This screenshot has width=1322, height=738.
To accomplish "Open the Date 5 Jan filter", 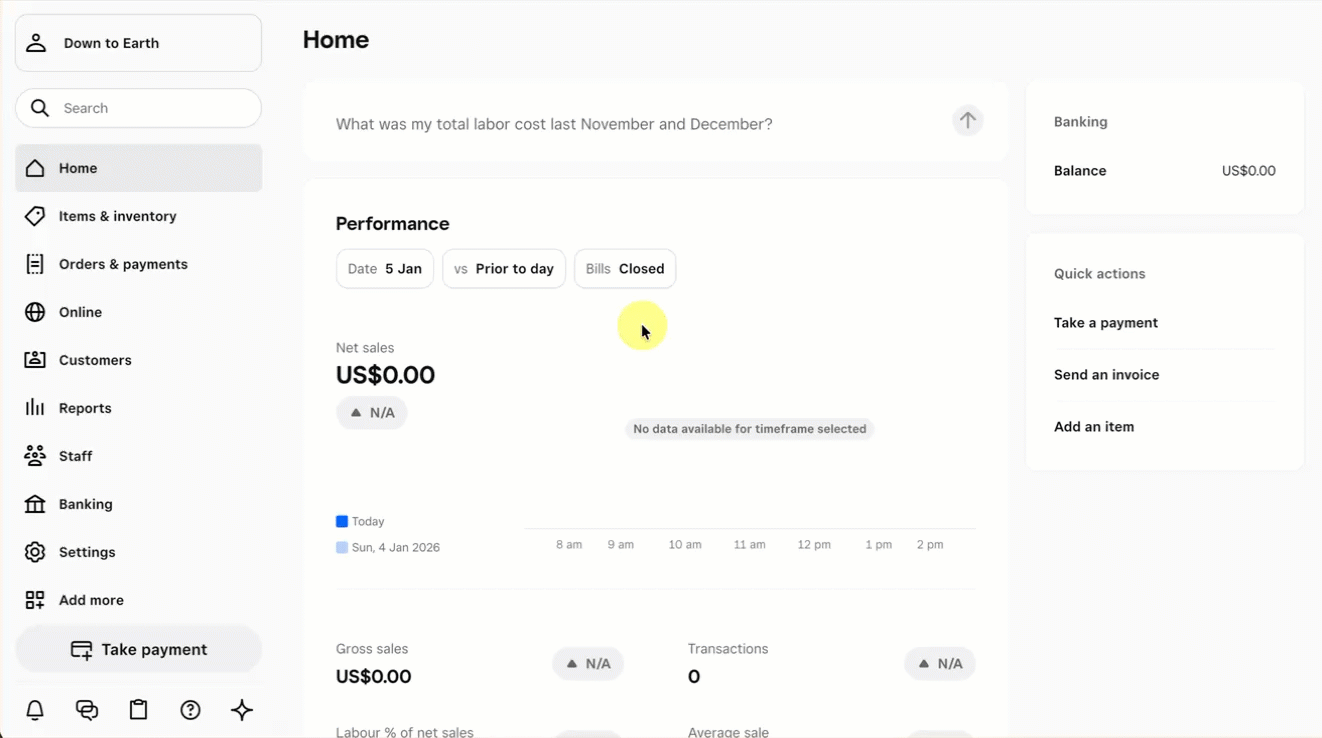I will 384,269.
